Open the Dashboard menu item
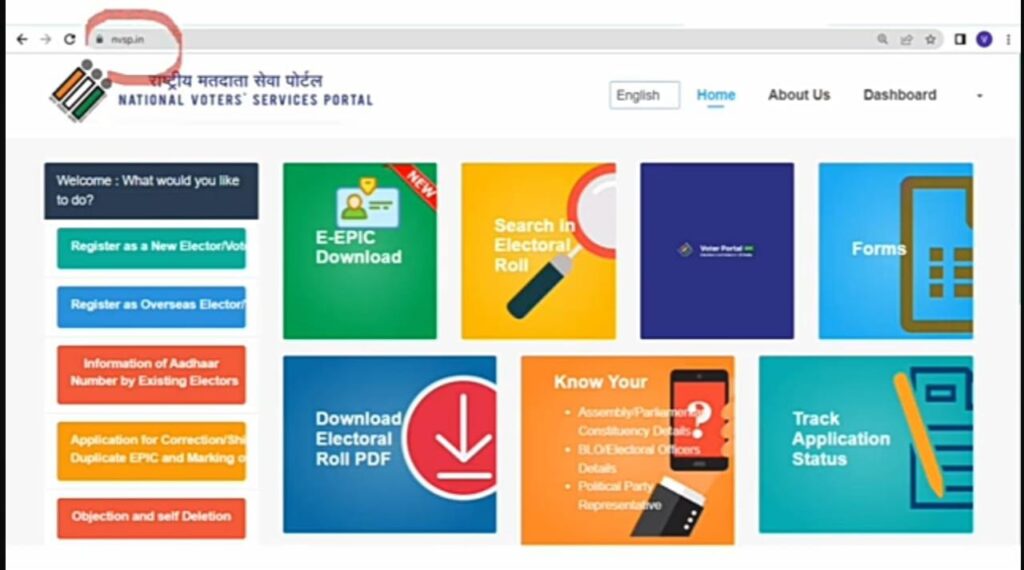This screenshot has width=1024, height=570. click(x=899, y=95)
